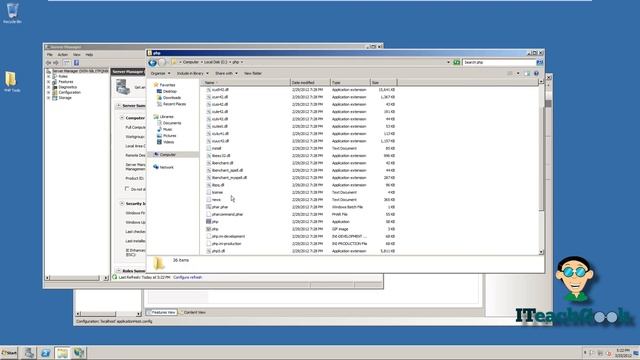Open File menu in Server Manager
640x360 pixels.
pos(50,55)
